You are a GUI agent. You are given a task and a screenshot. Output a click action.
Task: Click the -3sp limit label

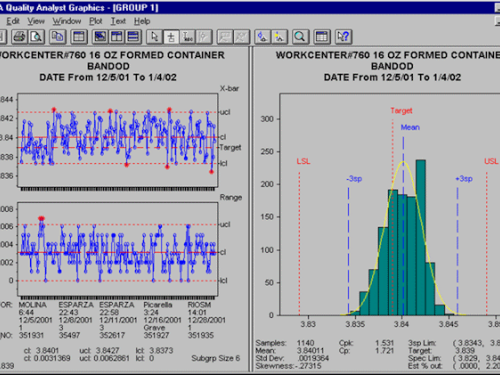click(354, 179)
